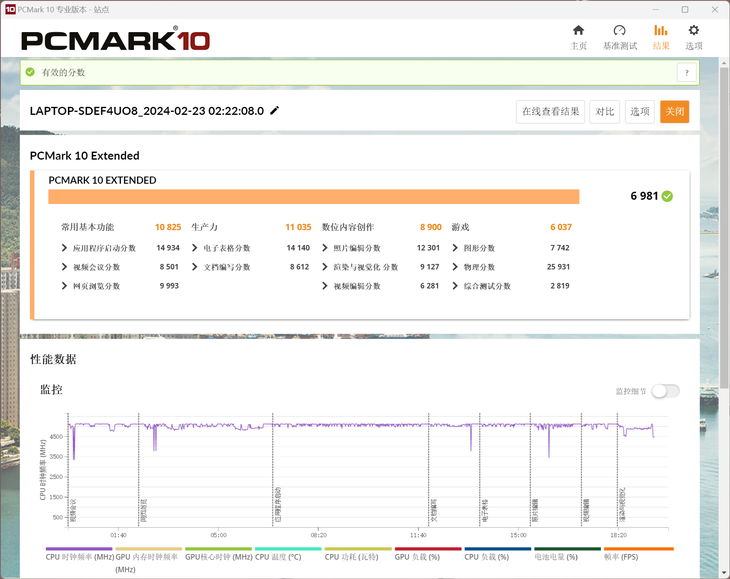The width and height of the screenshot is (730, 579).
Task: Click 数位内容创作 score 8 900
Action: point(431,227)
